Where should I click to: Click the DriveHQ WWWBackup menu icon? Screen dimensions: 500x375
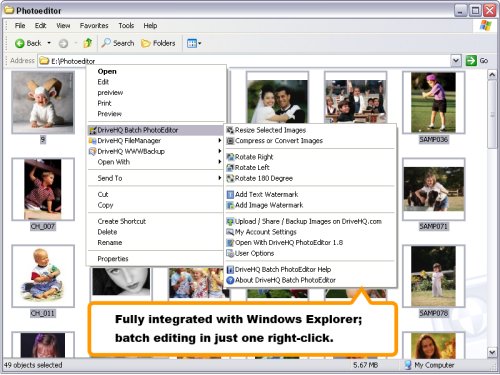92,151
